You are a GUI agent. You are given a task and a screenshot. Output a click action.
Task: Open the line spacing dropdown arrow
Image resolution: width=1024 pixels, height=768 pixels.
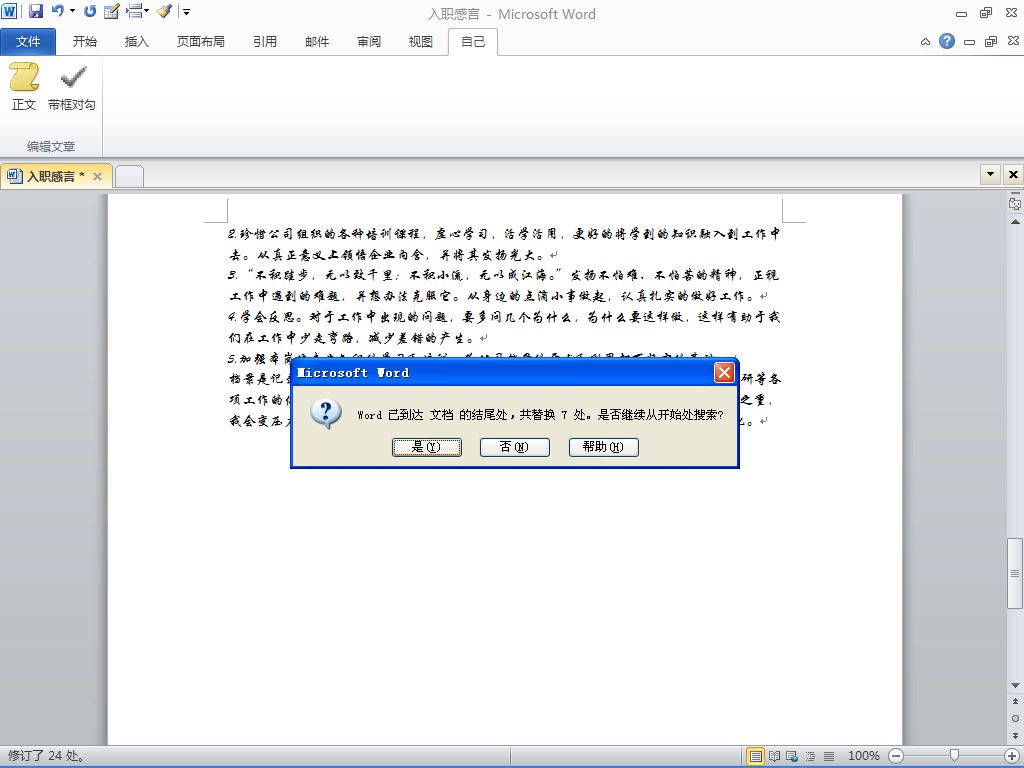point(146,11)
